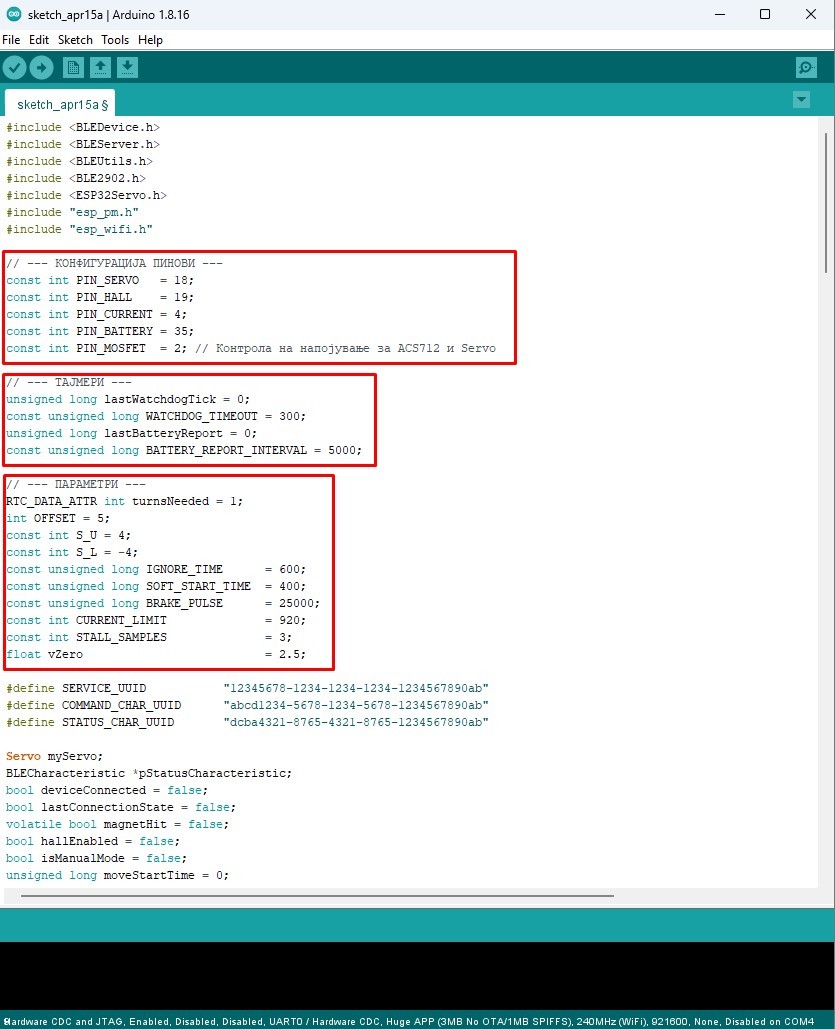835x1029 pixels.
Task: Open the Edit menu
Action: (x=38, y=40)
